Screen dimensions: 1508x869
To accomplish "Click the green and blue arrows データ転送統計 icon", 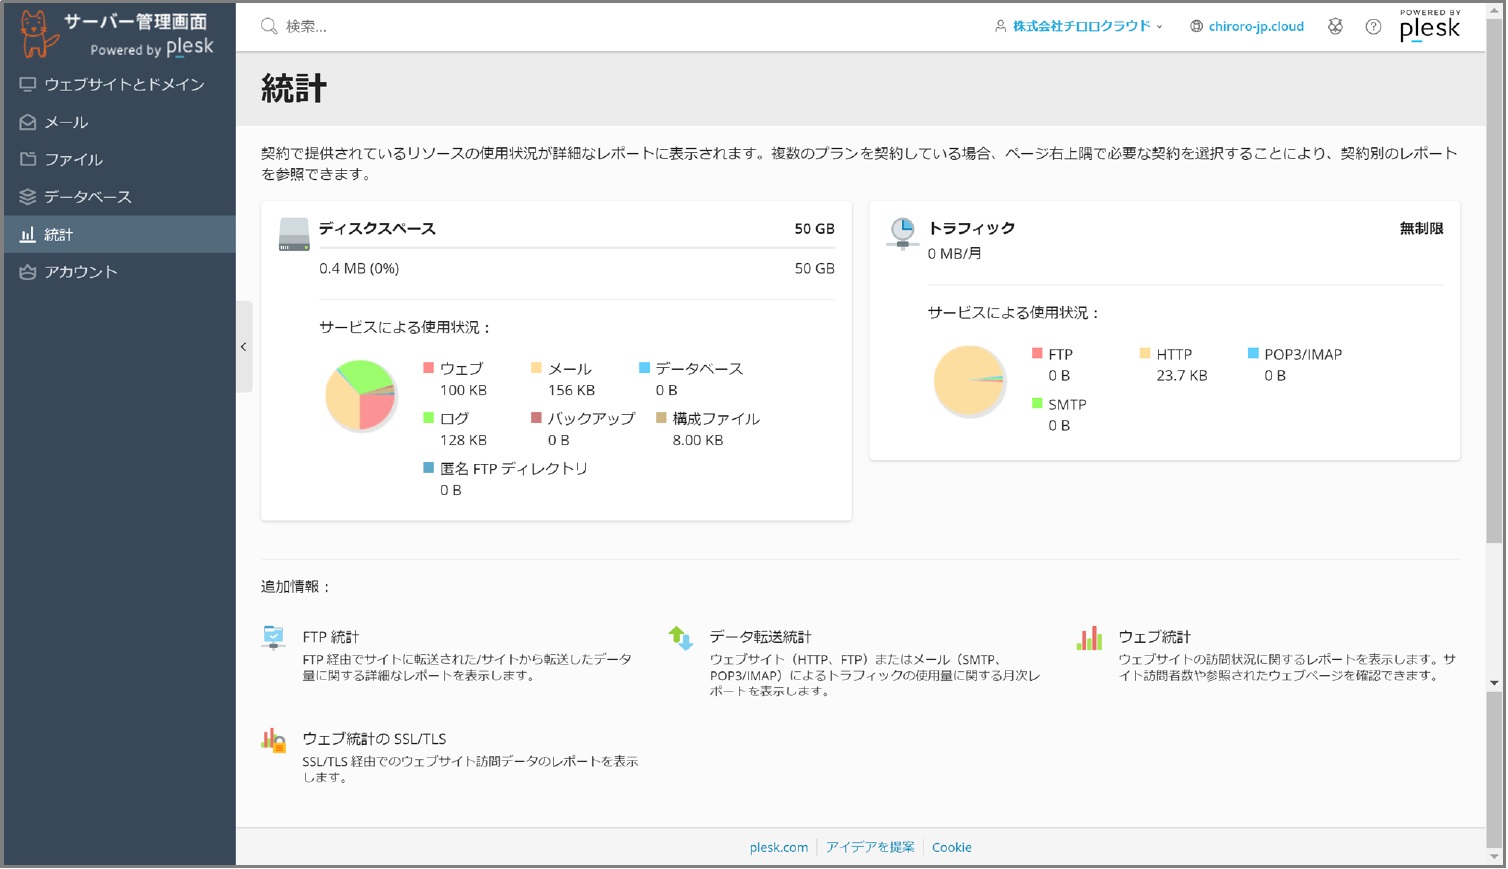I will (x=680, y=637).
